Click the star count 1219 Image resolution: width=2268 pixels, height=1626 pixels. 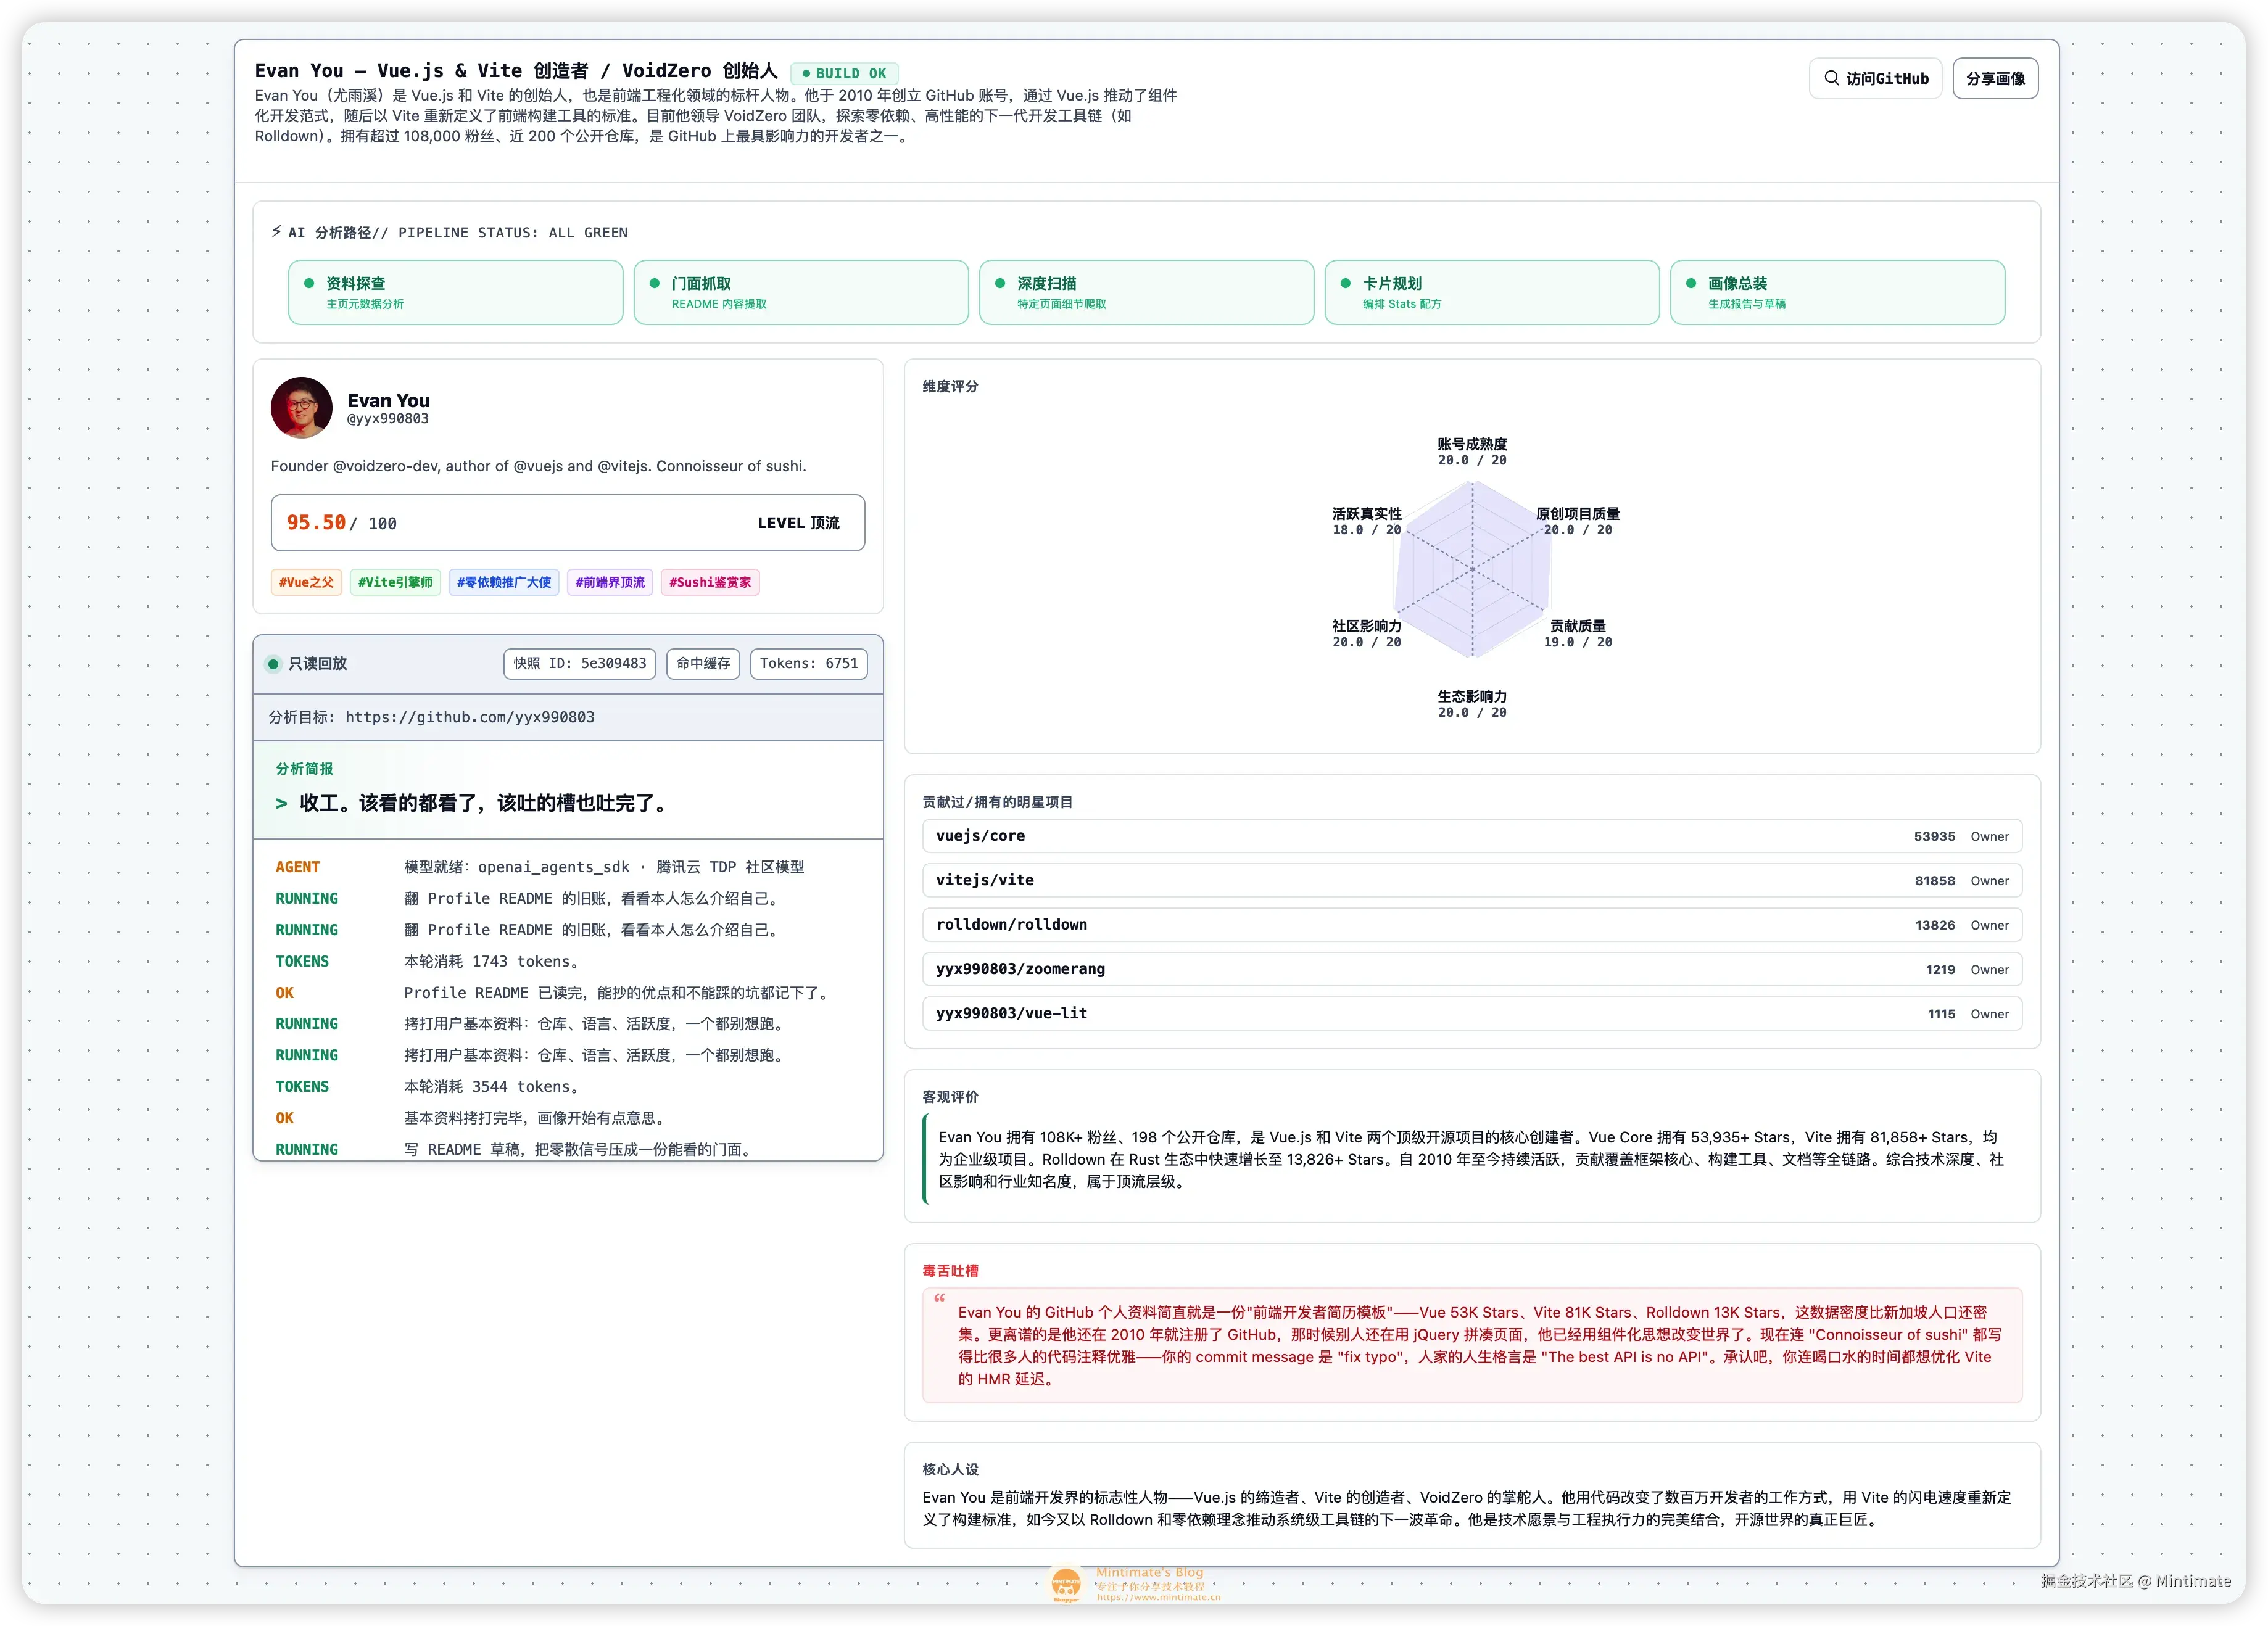[x=1940, y=969]
